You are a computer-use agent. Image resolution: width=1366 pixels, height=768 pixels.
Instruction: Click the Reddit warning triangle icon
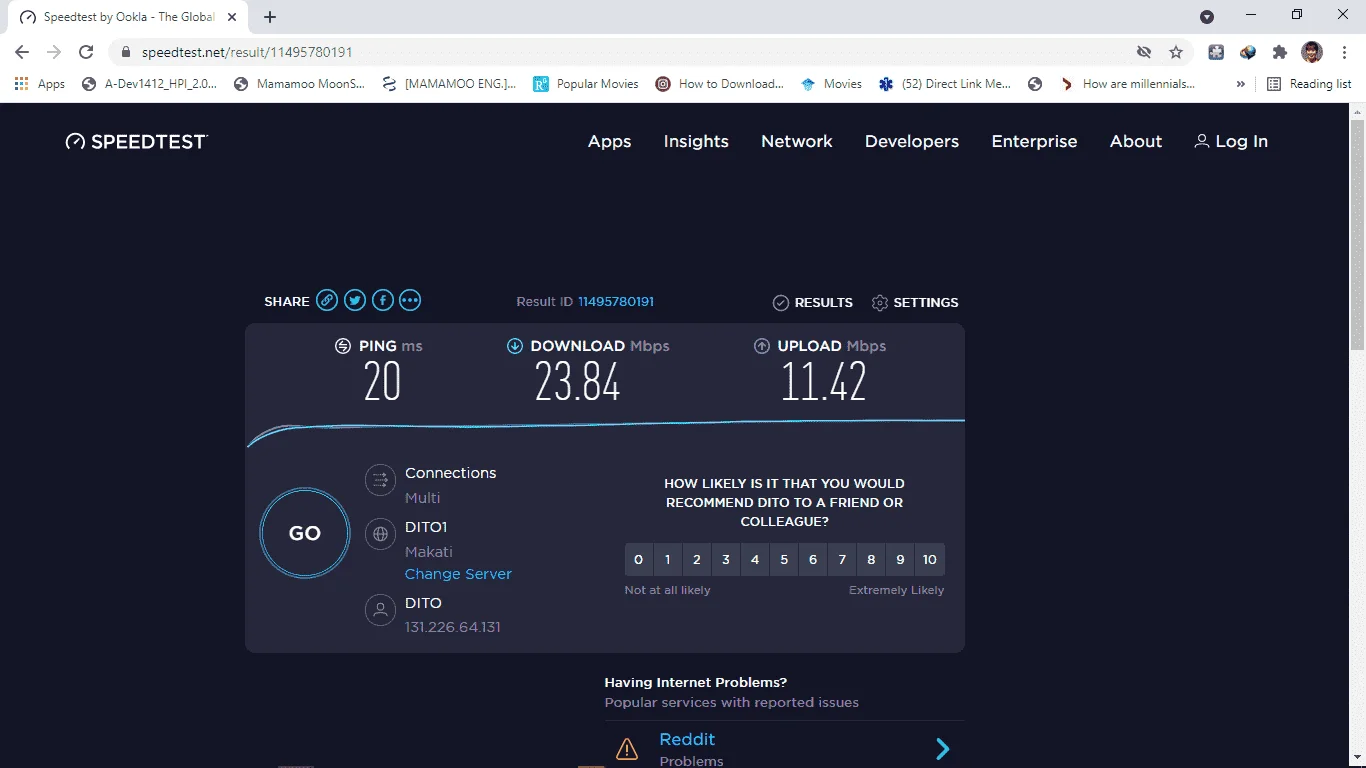(x=627, y=749)
